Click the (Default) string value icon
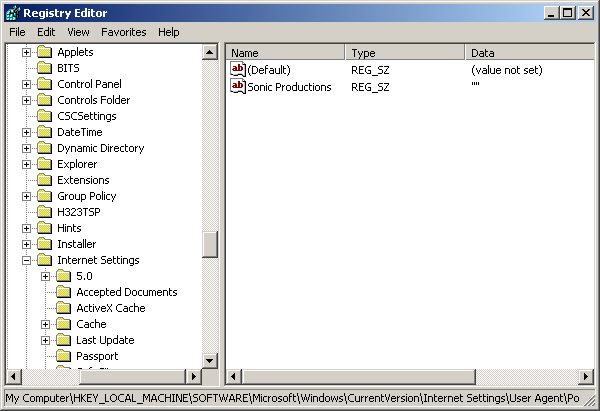The image size is (600, 411). click(238, 70)
